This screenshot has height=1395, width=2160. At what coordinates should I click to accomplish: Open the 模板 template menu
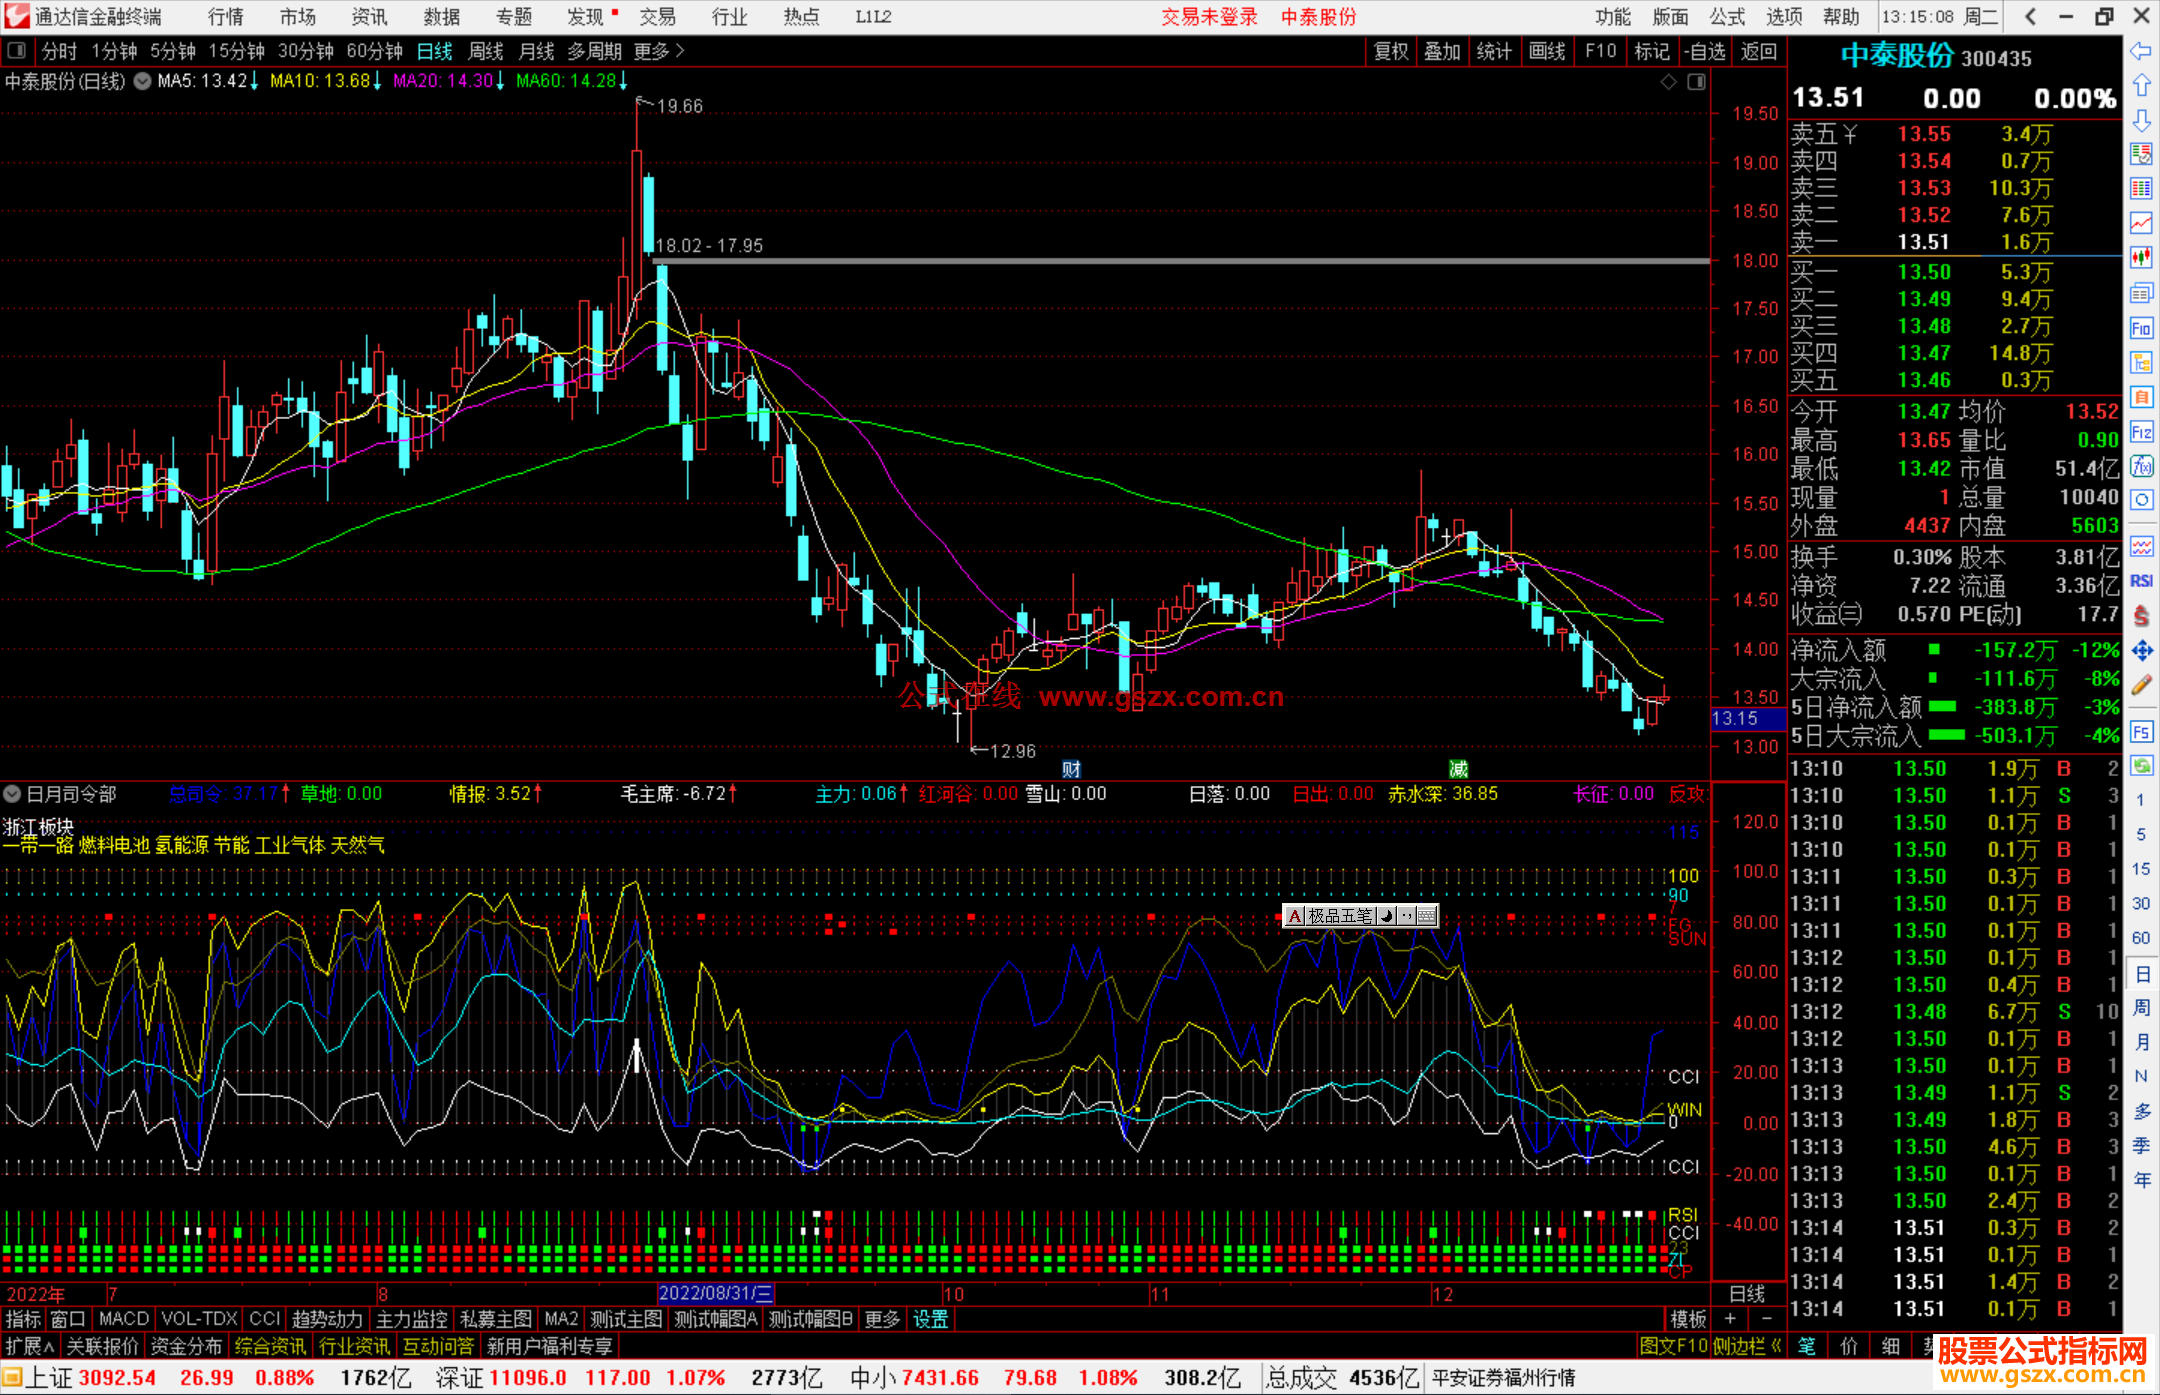click(1689, 1319)
